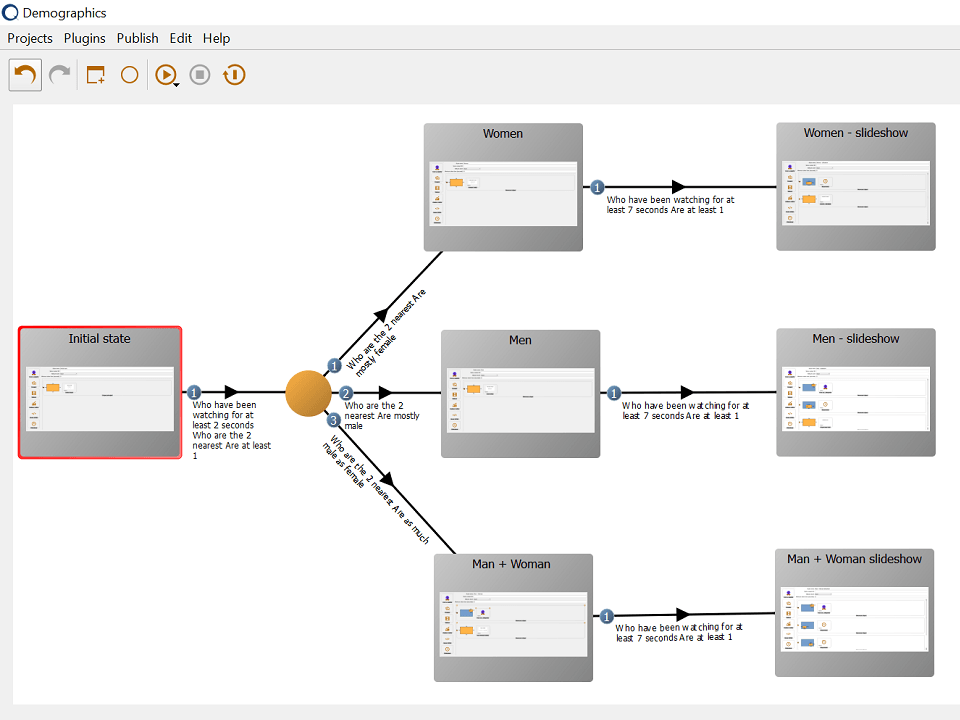Select the Women state node
960x720 pixels.
pos(502,187)
